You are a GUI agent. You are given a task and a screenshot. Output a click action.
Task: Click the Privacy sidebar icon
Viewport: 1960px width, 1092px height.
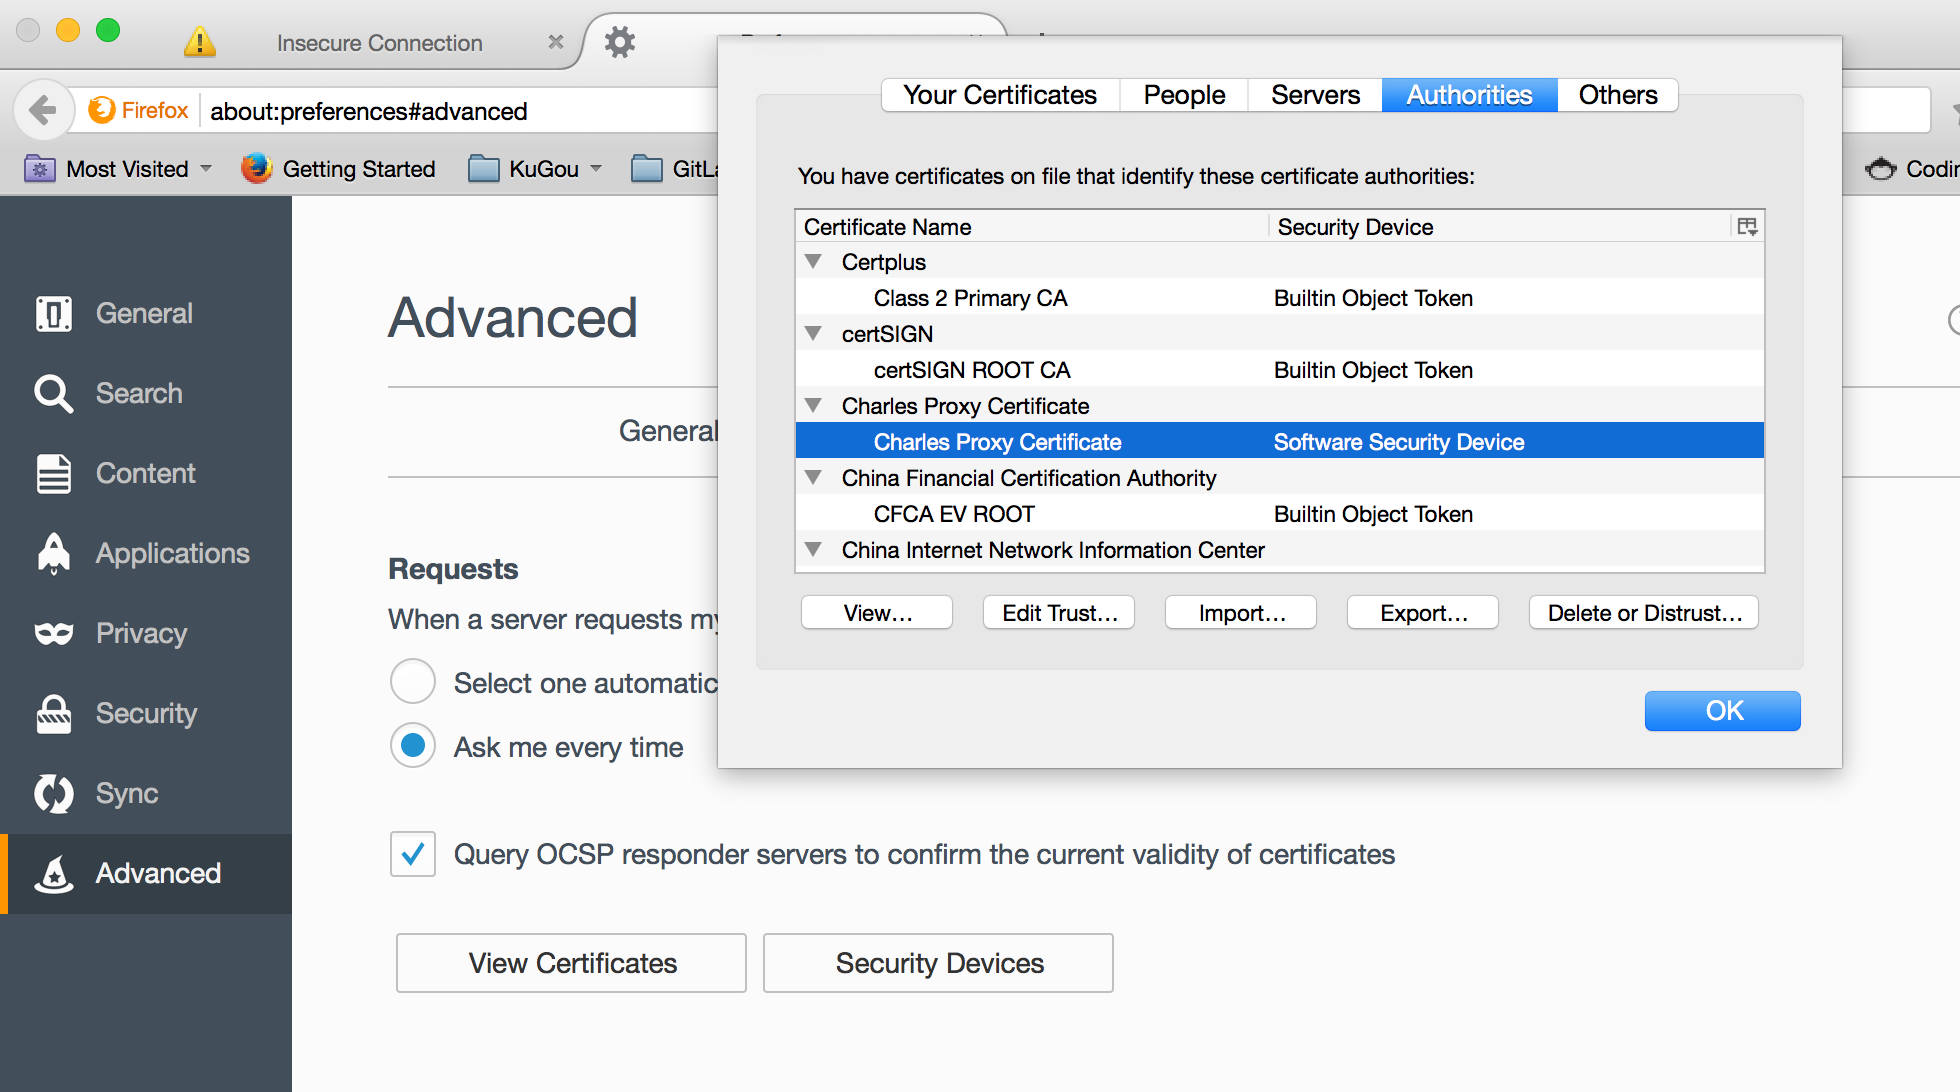(x=55, y=632)
